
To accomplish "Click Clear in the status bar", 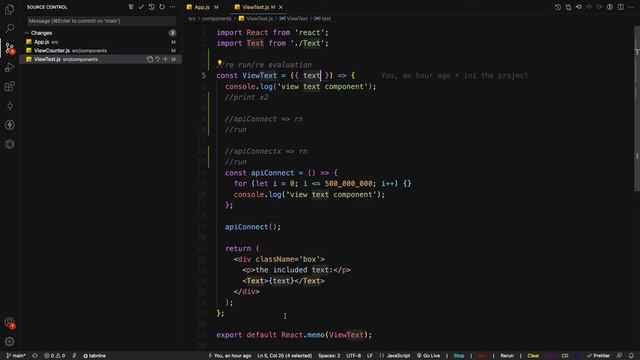I will pyautogui.click(x=533, y=356).
